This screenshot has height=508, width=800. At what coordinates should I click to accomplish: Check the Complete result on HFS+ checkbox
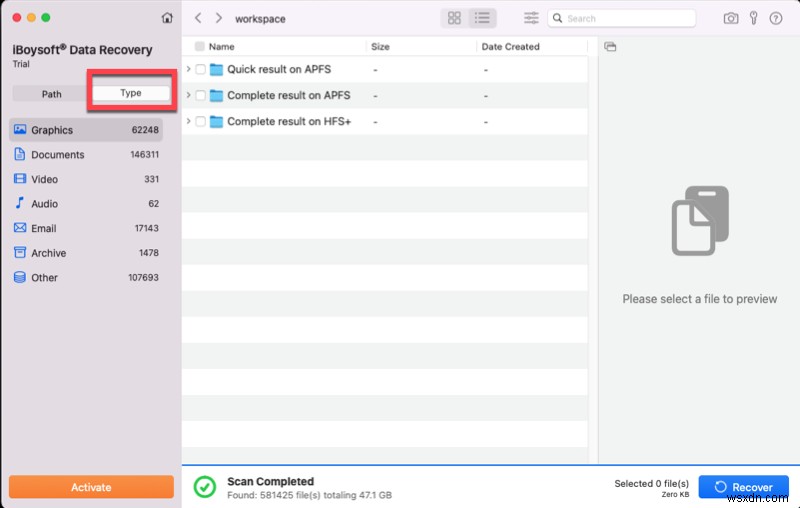[201, 121]
